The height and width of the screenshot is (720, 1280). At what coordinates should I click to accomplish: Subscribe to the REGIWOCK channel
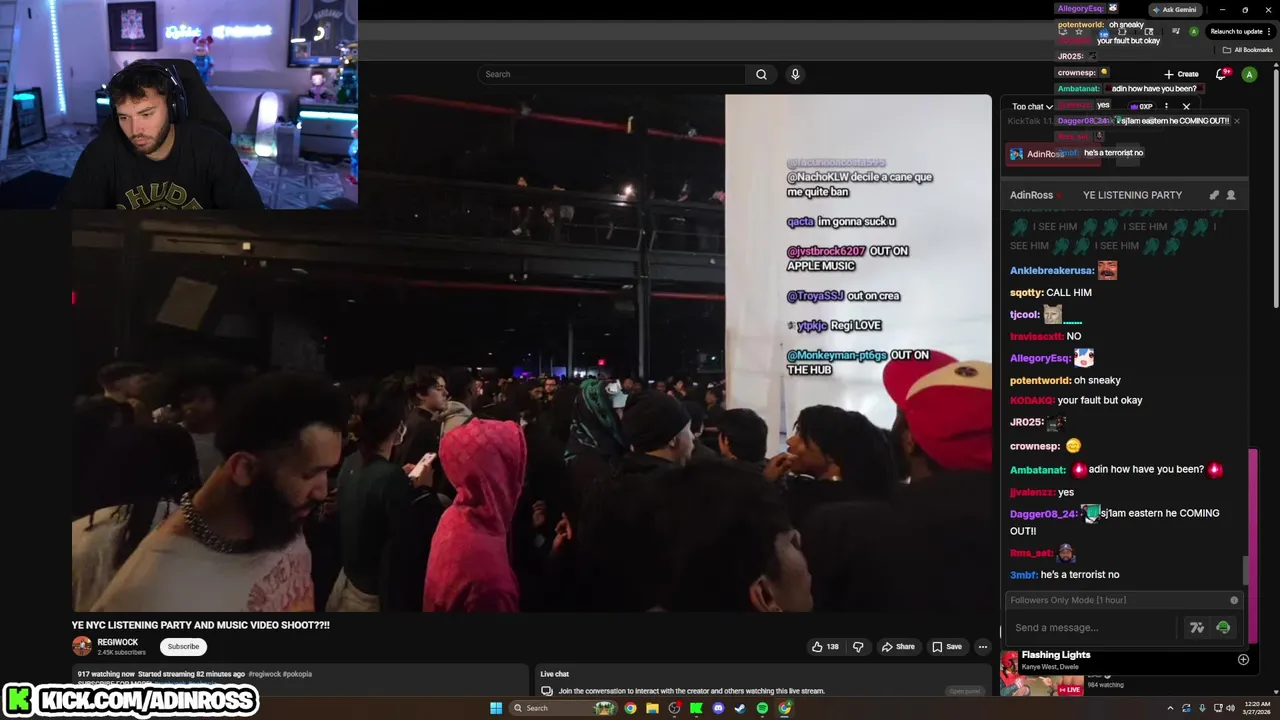click(x=183, y=647)
